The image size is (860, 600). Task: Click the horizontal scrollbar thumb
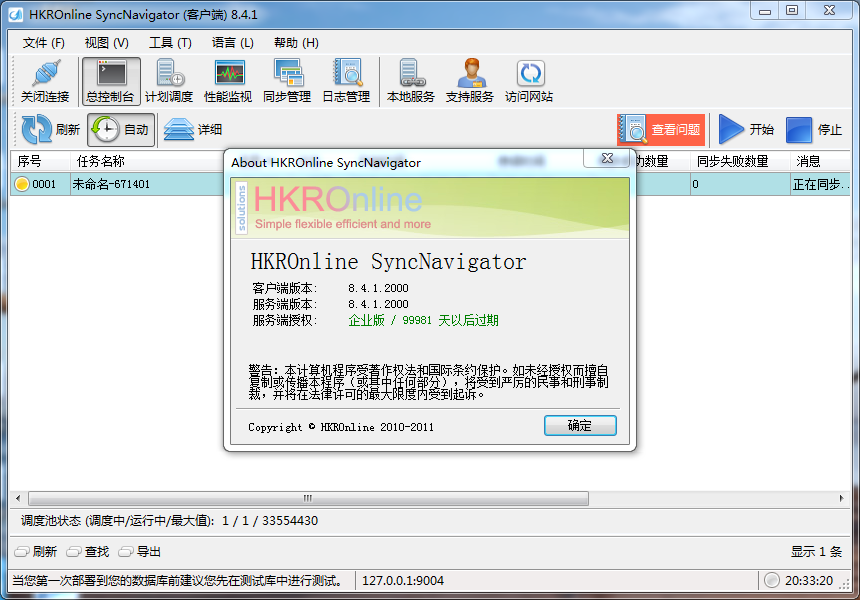[x=308, y=499]
